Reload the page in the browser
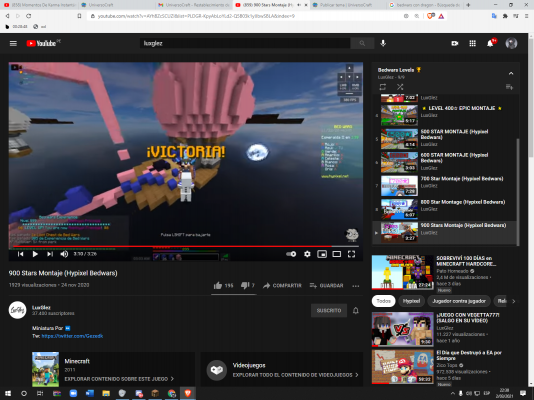This screenshot has height=400, width=534. pos(29,16)
